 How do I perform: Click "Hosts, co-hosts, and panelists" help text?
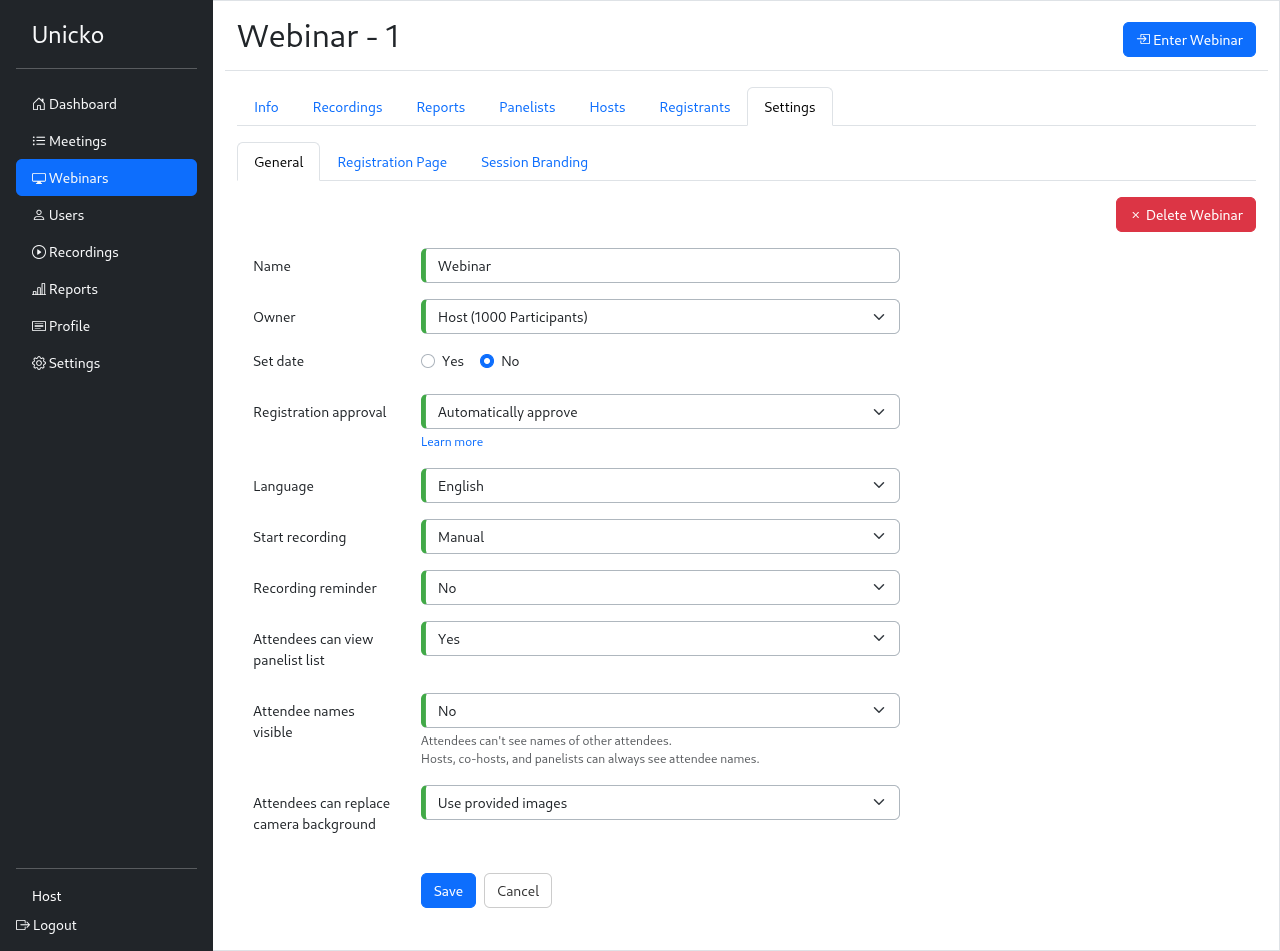point(590,759)
